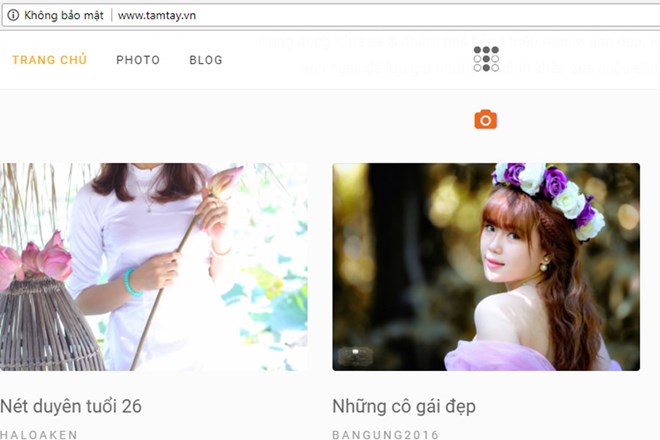Open the "Những cô gái đẹp" album title
Viewport: 660px width, 440px height.
pos(404,406)
